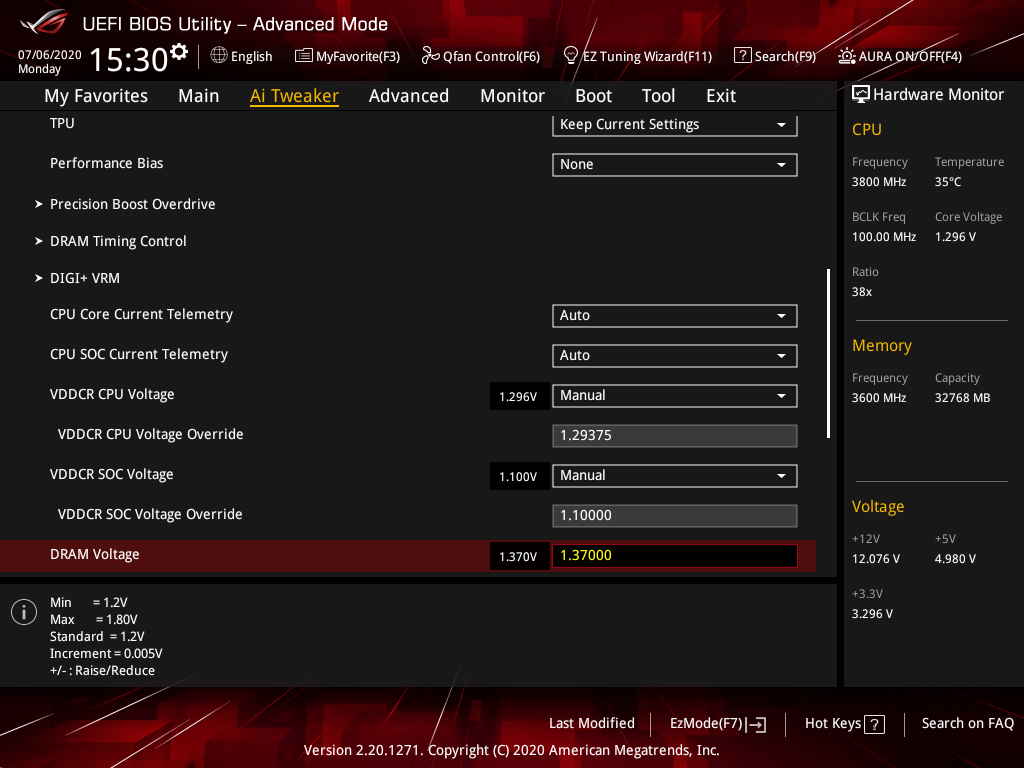
Task: Go to the Boot tab
Action: [594, 96]
